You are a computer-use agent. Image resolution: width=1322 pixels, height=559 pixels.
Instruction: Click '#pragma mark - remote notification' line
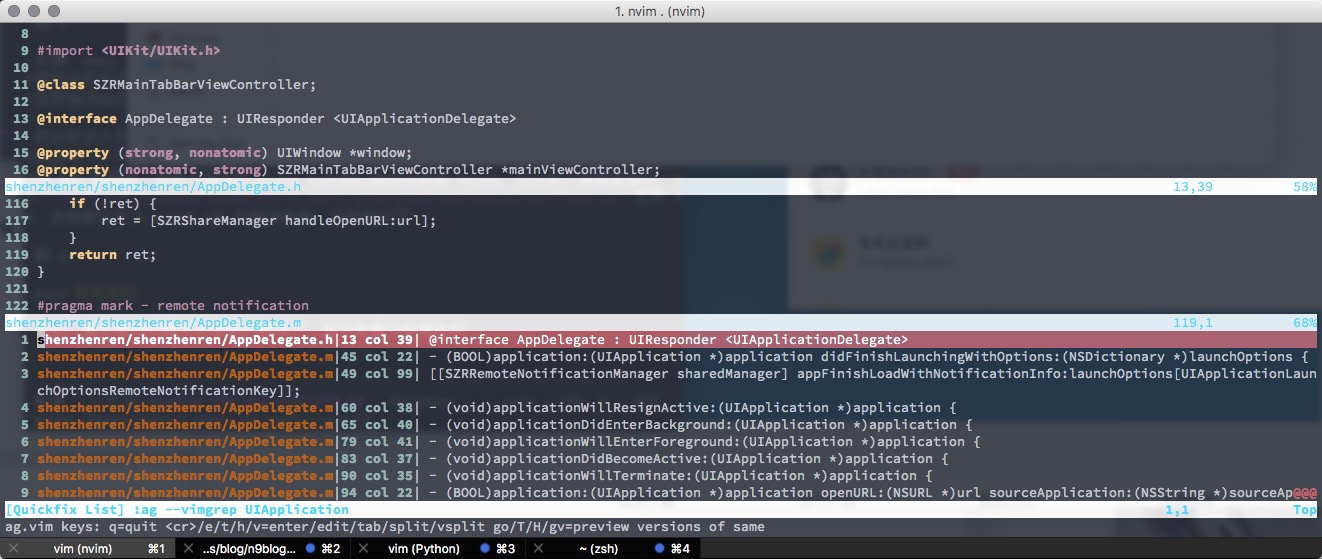pyautogui.click(x=173, y=306)
